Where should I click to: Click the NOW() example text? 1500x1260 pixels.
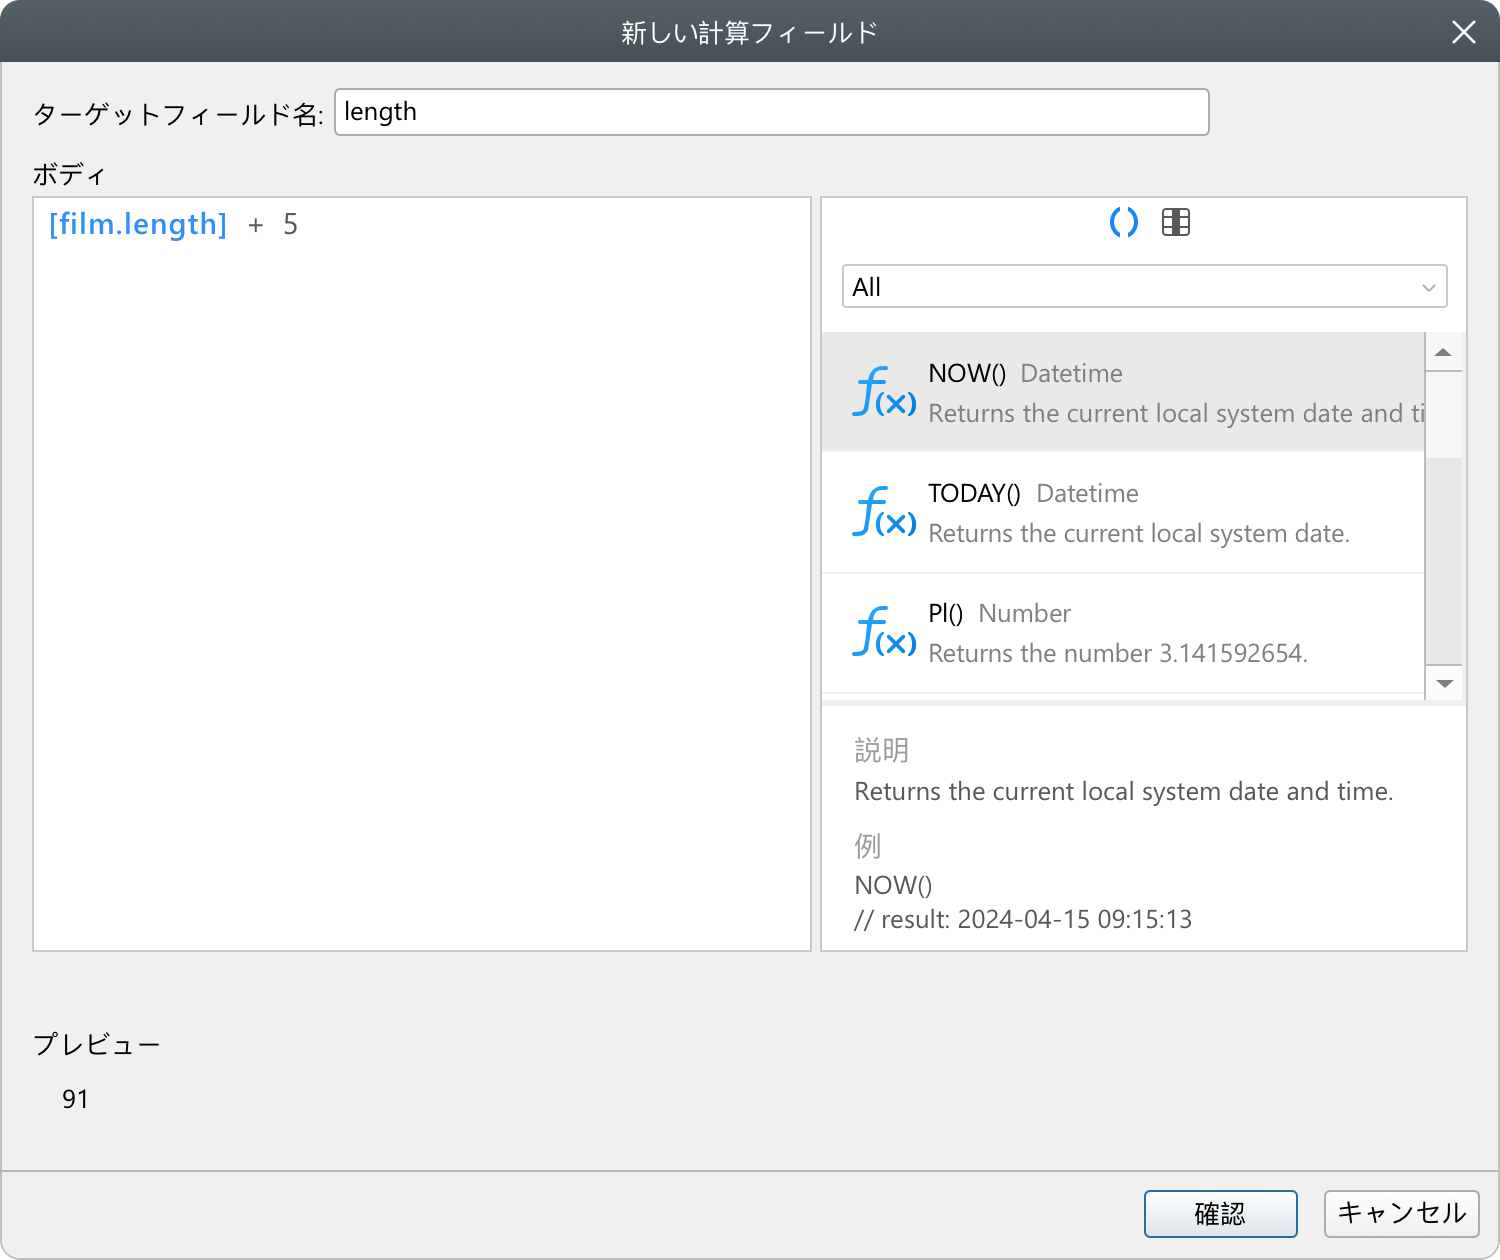[x=893, y=885]
